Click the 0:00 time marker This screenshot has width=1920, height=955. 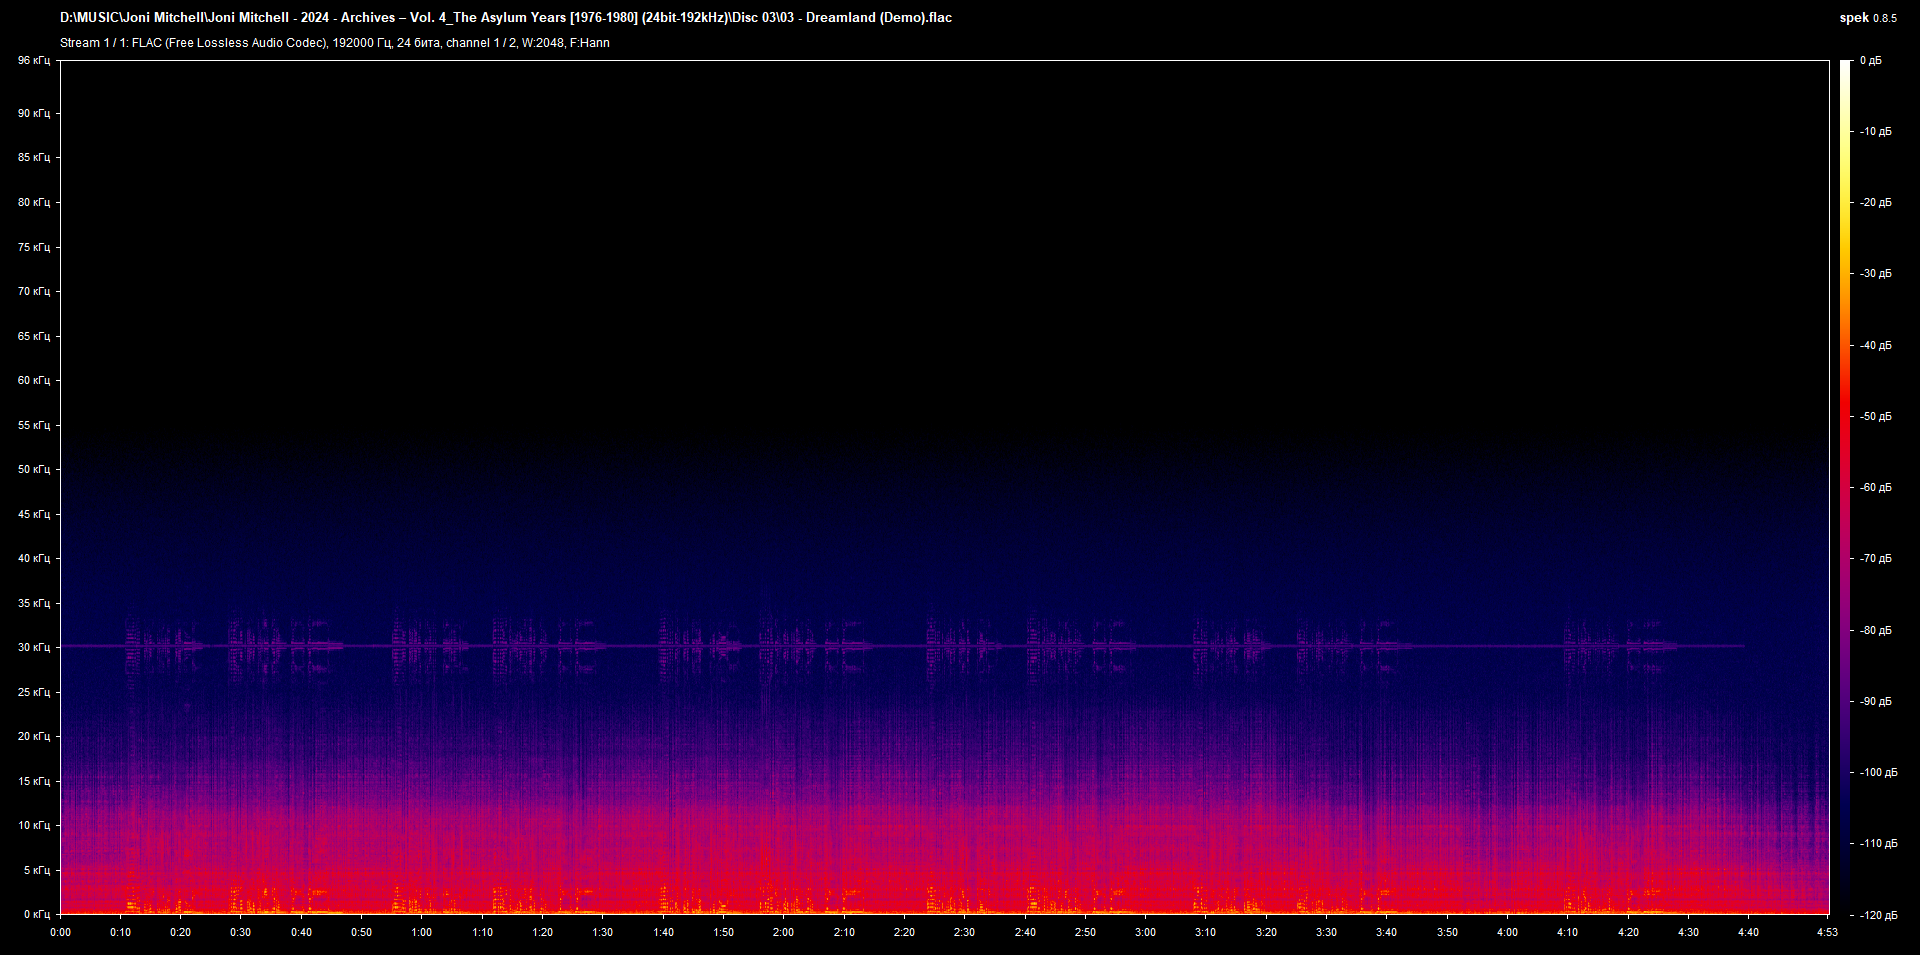(x=61, y=930)
